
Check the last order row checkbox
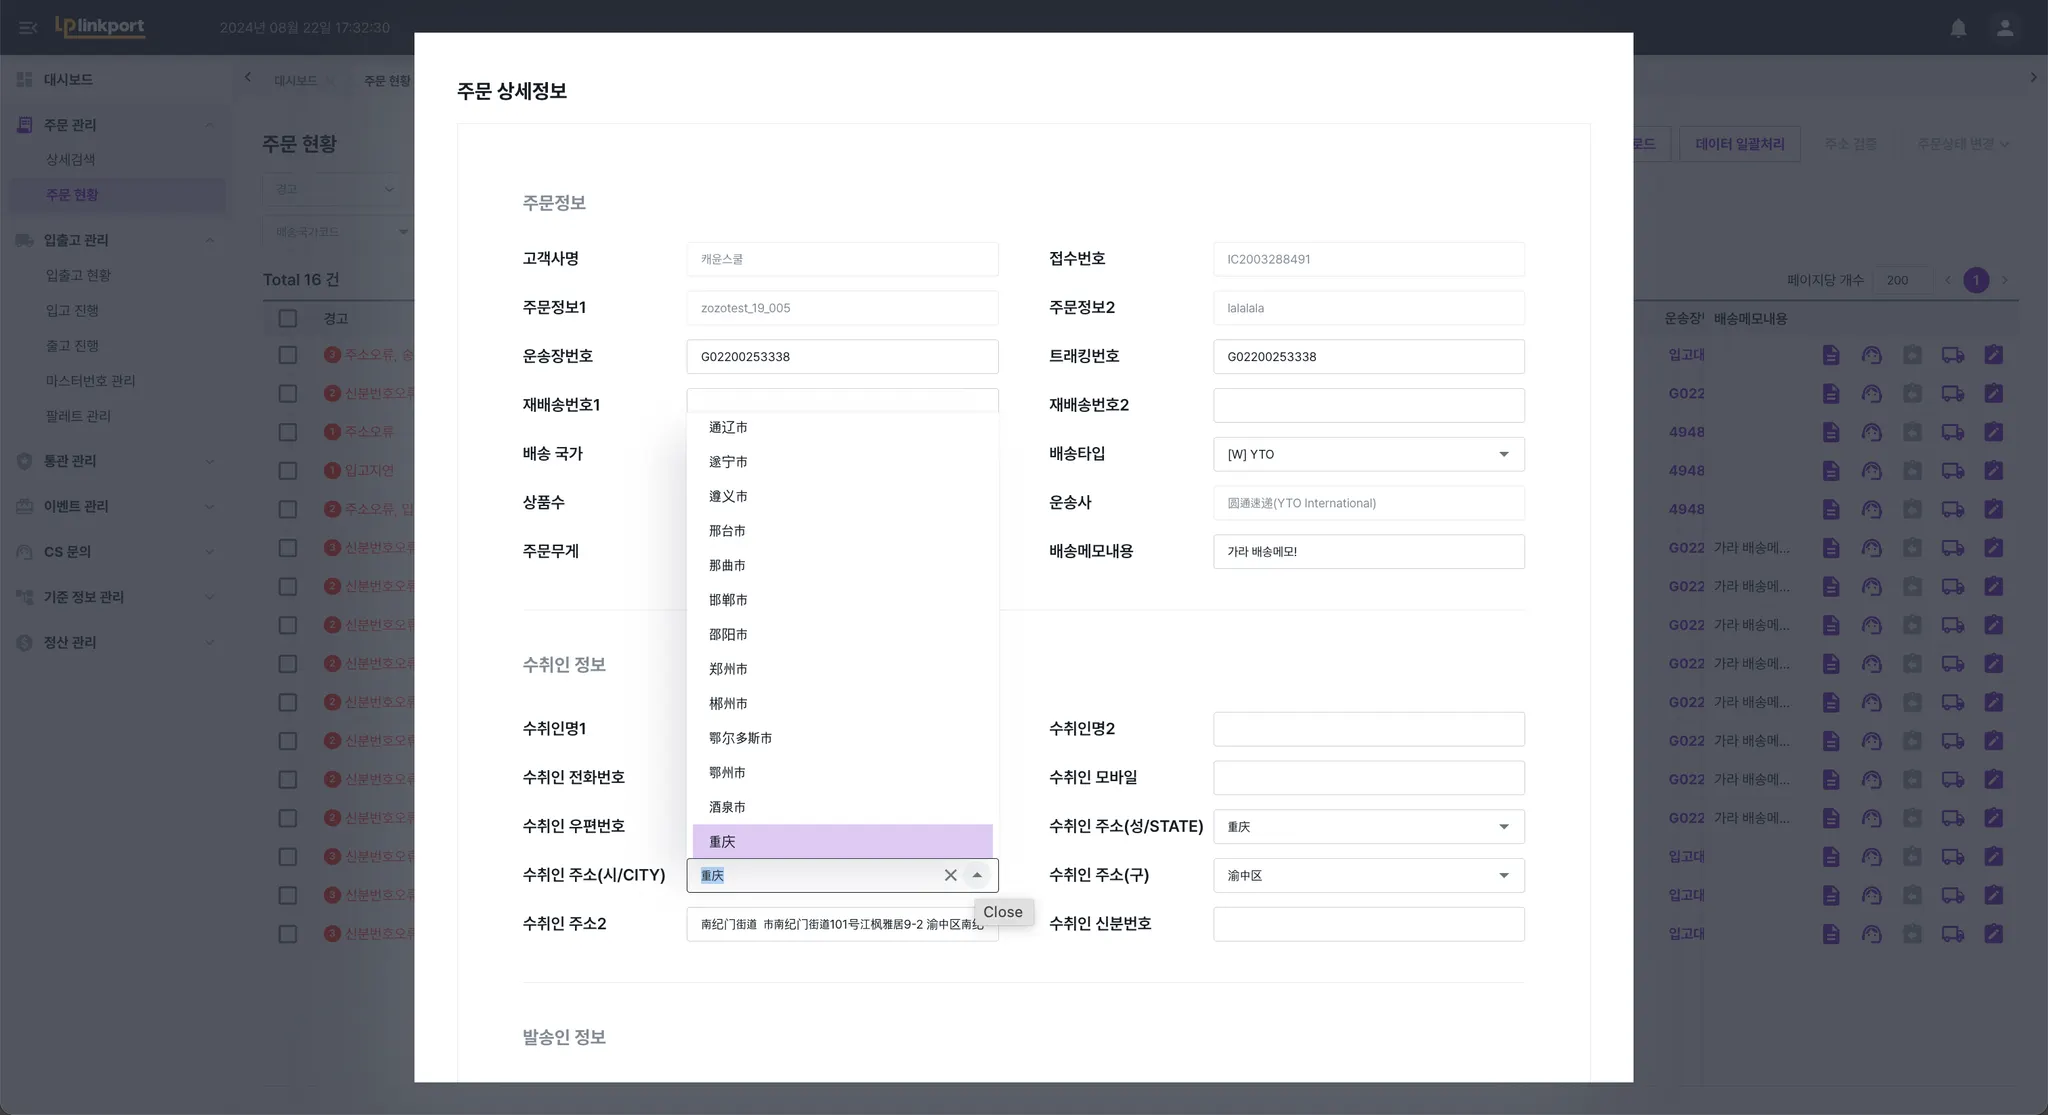288,934
